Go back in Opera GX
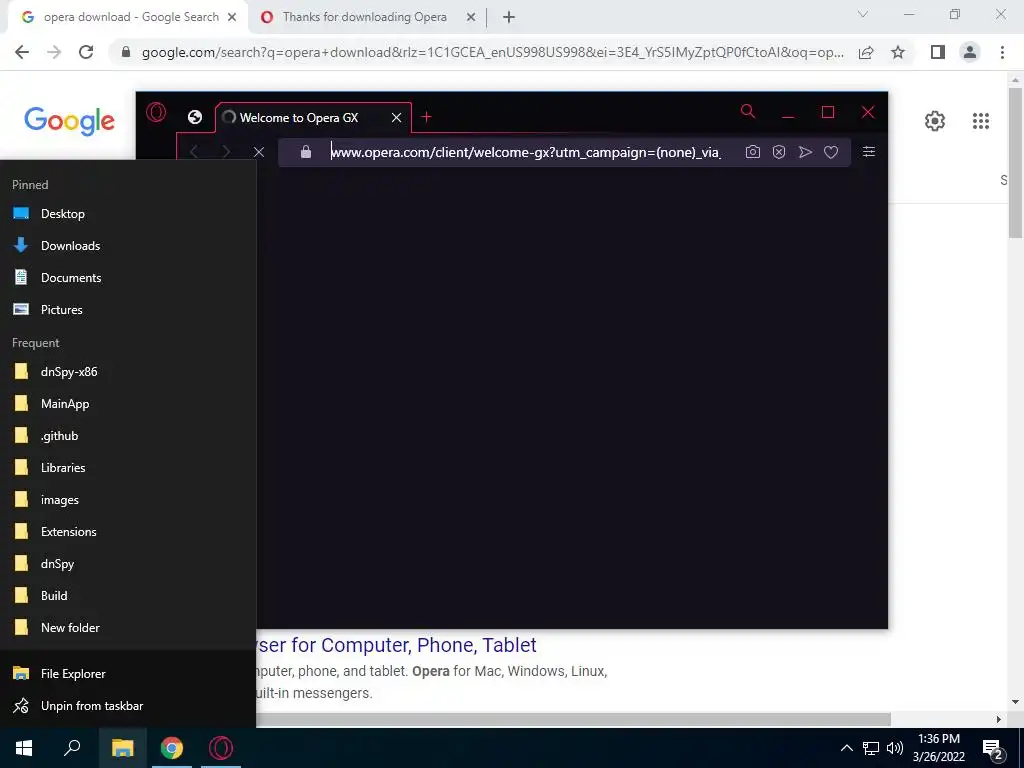The width and height of the screenshot is (1024, 768). point(193,152)
